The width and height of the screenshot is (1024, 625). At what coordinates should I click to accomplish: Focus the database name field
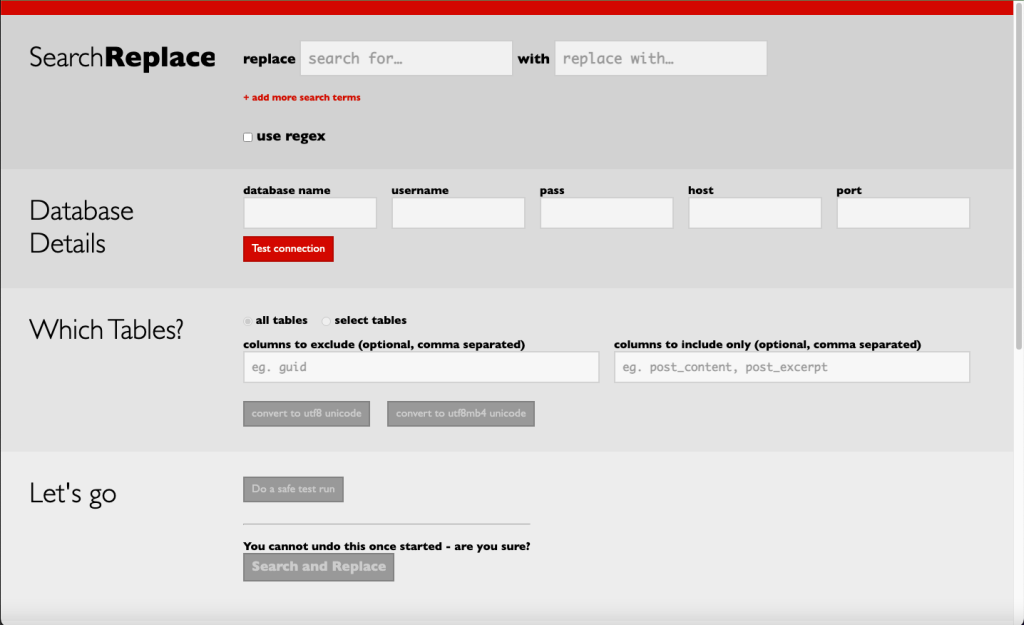coord(310,213)
